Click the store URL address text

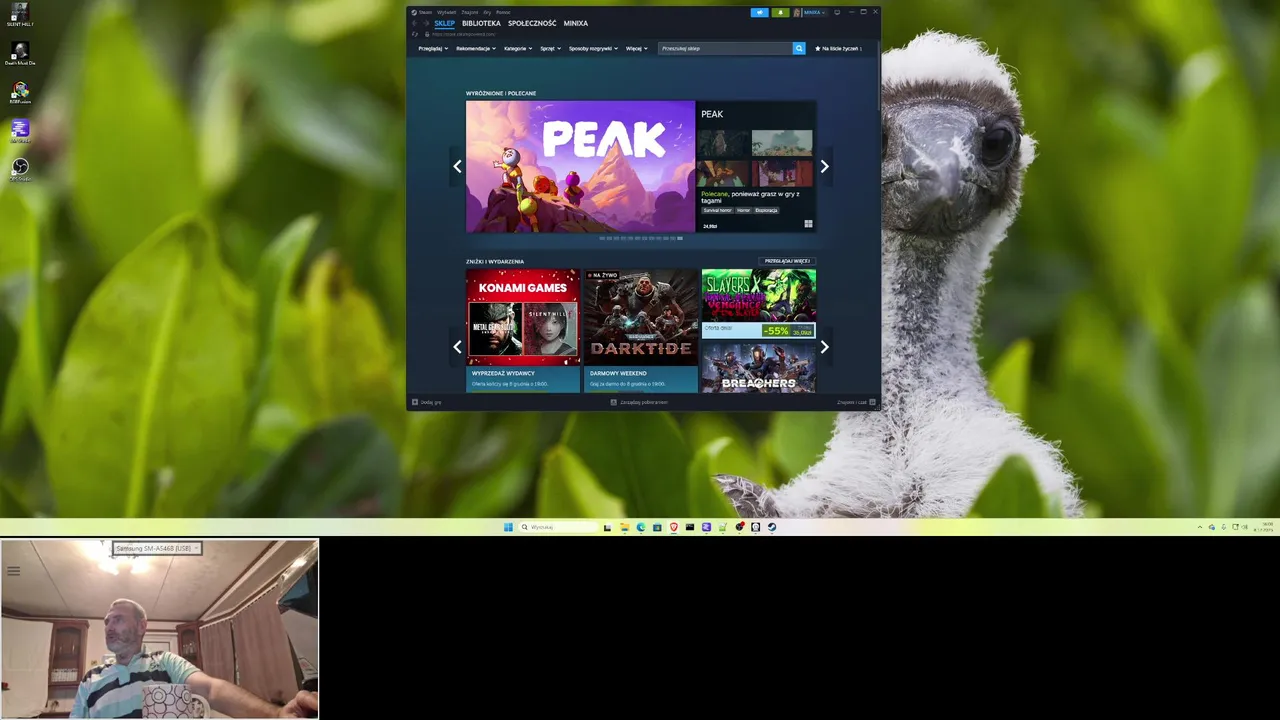(463, 34)
